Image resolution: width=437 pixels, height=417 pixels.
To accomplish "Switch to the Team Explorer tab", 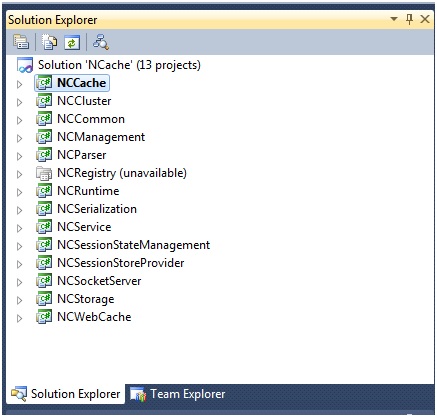I will tap(178, 394).
